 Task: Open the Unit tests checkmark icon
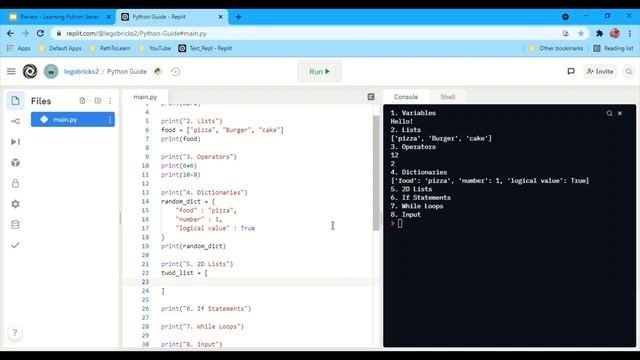15,245
